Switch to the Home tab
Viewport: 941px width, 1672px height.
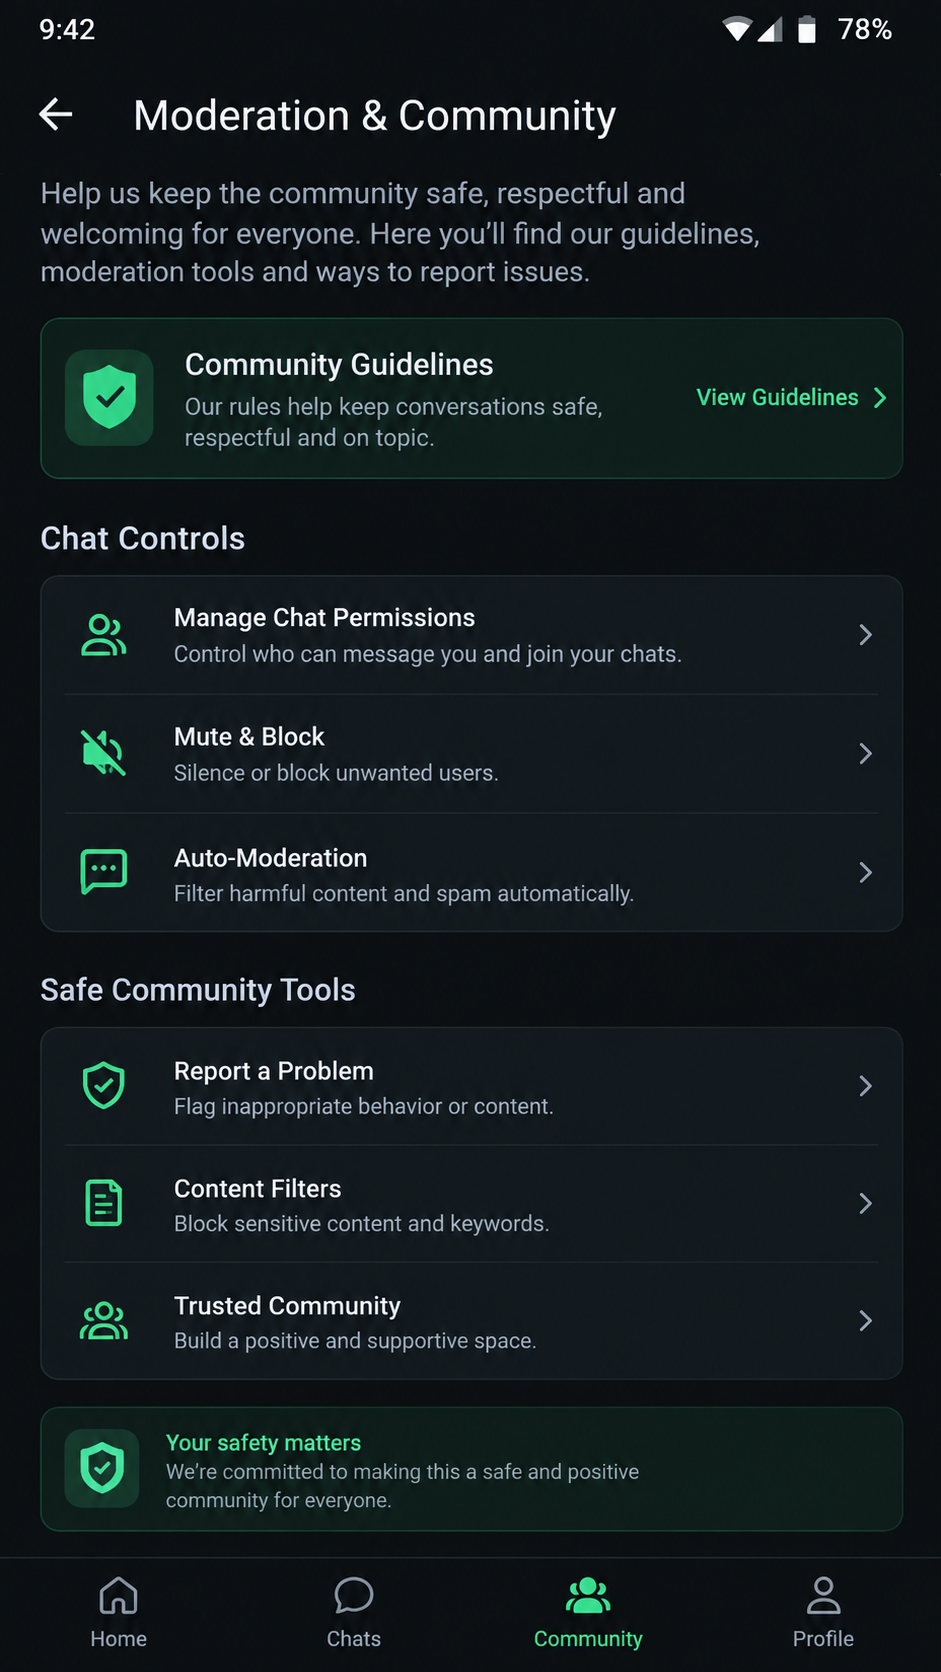pyautogui.click(x=118, y=1612)
